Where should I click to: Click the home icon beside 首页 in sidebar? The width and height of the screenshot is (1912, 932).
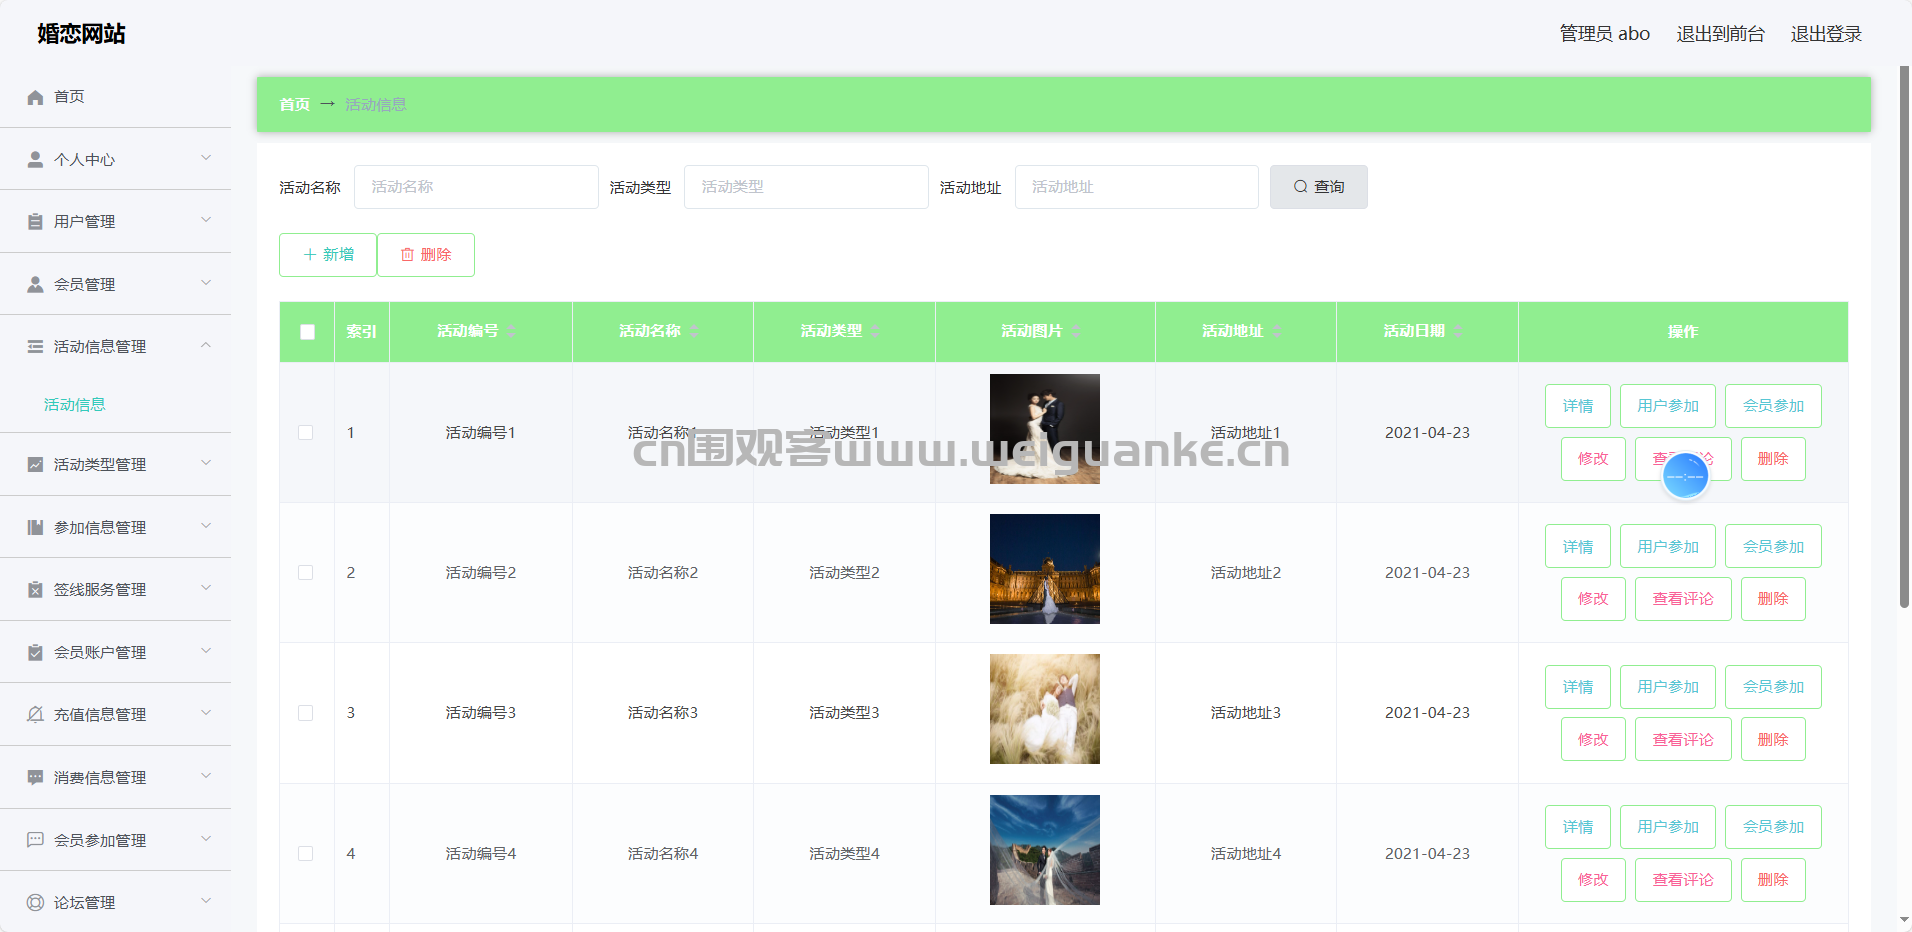point(35,97)
